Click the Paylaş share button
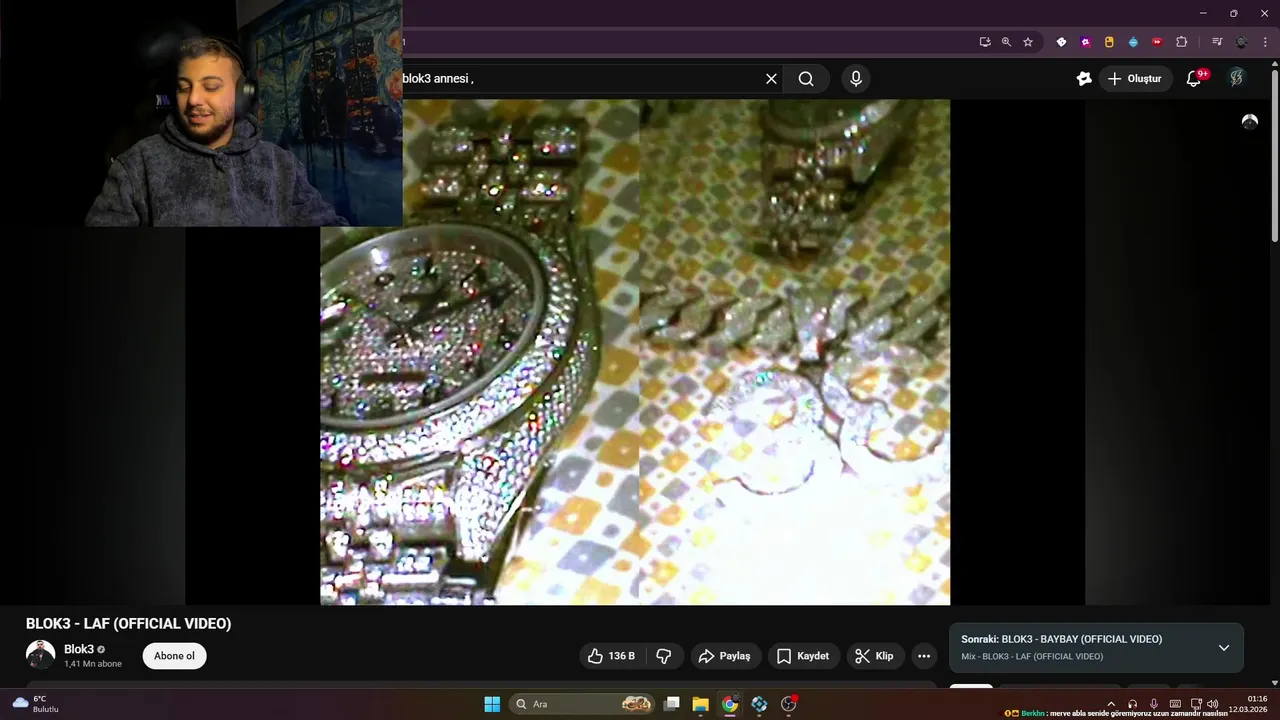Screen dimensions: 1280x720 pyautogui.click(x=724, y=656)
